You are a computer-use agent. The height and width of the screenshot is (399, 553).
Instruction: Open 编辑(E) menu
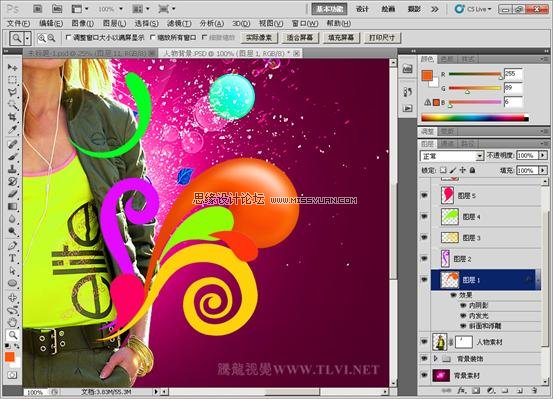pyautogui.click(x=51, y=23)
